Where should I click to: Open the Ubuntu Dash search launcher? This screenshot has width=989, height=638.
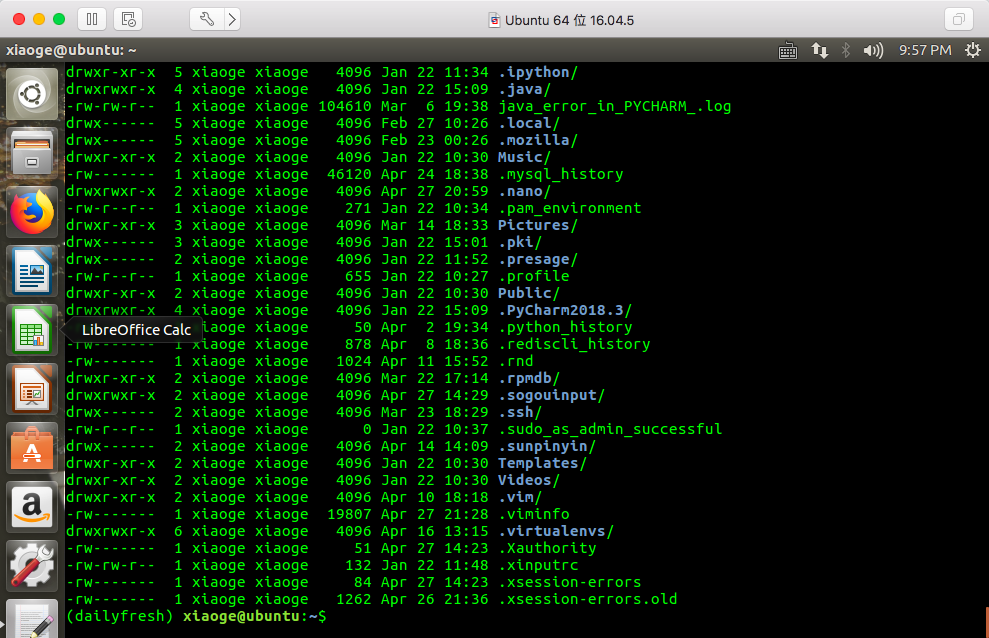tap(32, 95)
